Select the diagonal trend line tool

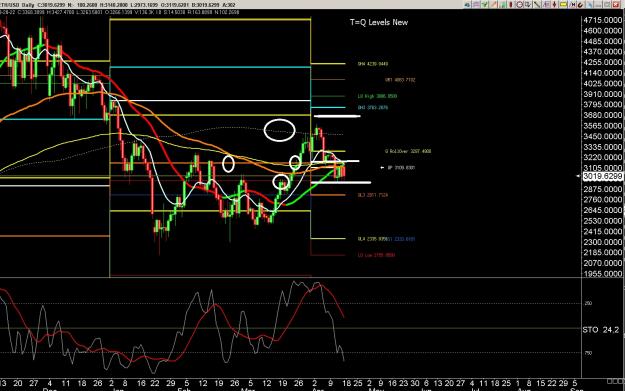pyautogui.click(x=537, y=5)
